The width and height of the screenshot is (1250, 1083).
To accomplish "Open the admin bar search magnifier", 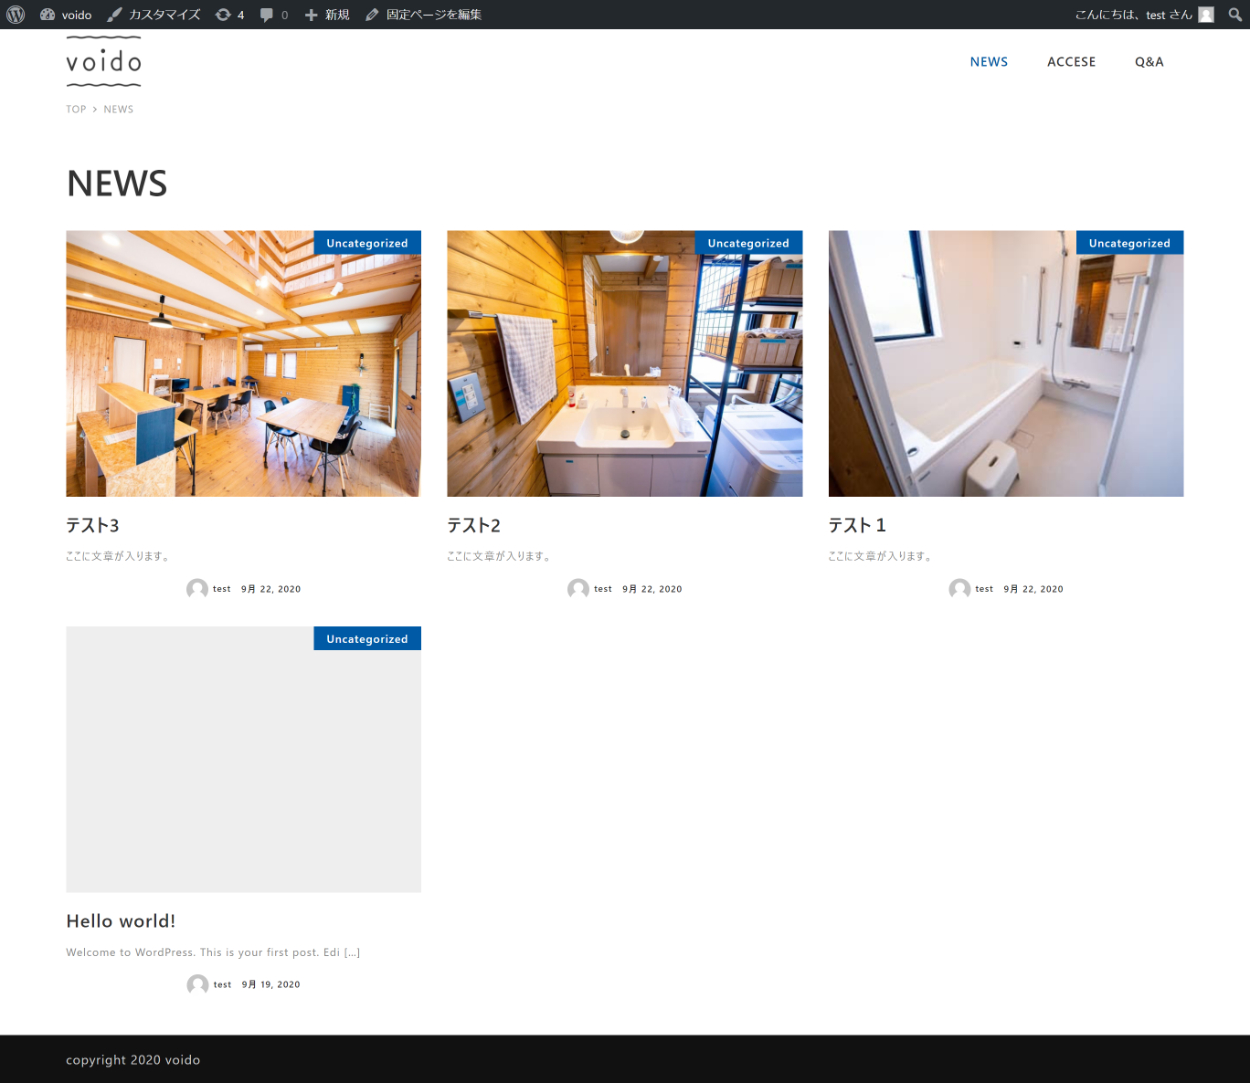I will click(x=1235, y=14).
